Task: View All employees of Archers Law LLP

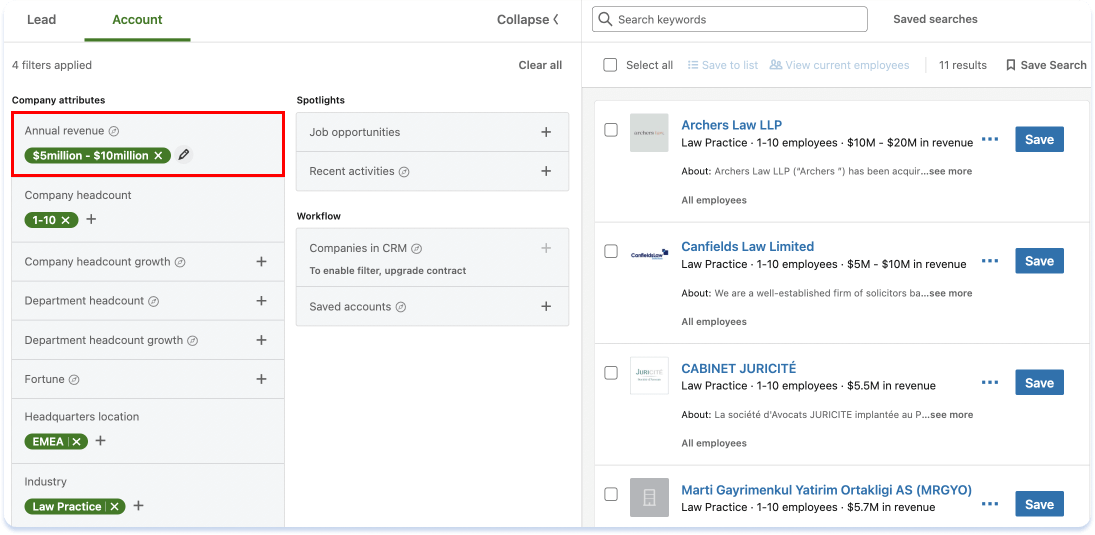Action: pyautogui.click(x=714, y=200)
